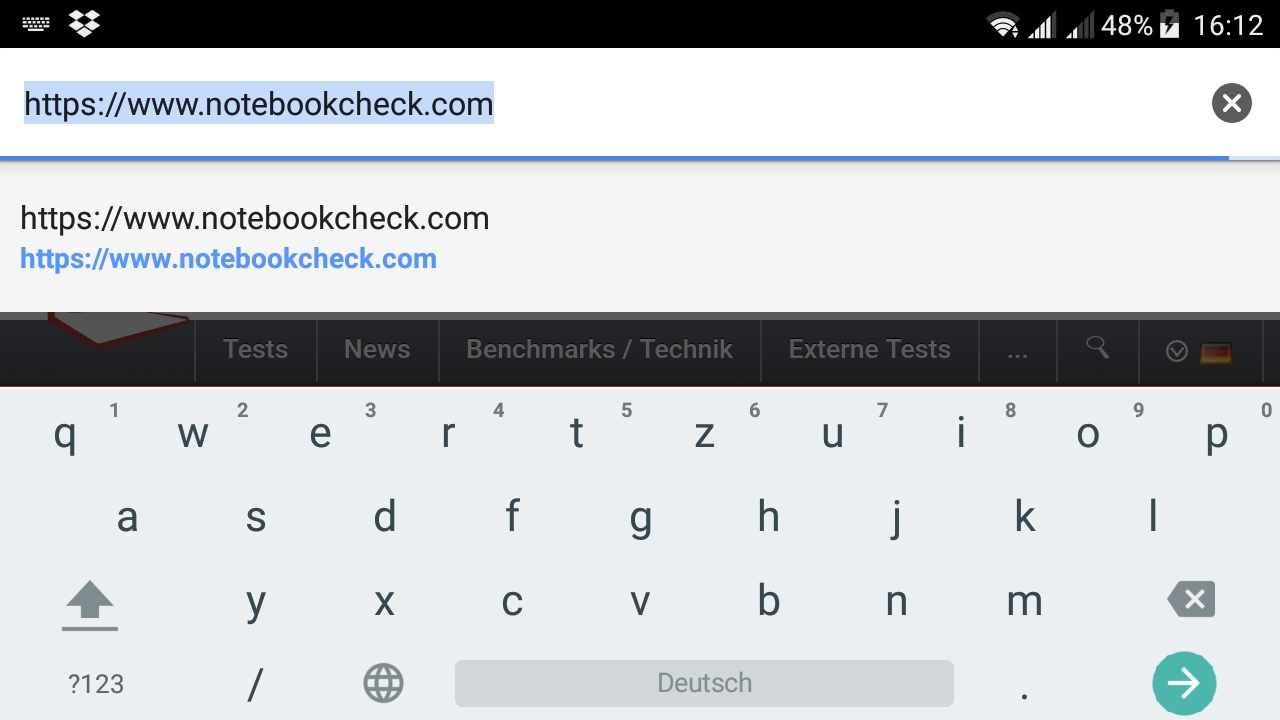1280x720 pixels.
Task: Open the Tests menu
Action: (x=255, y=349)
